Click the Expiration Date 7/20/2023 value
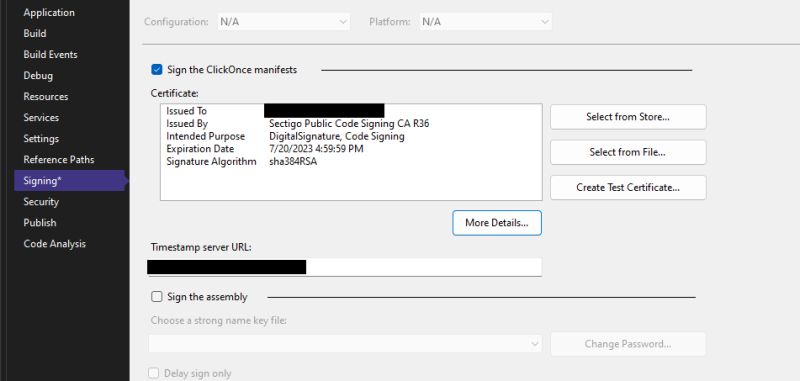 click(x=316, y=149)
